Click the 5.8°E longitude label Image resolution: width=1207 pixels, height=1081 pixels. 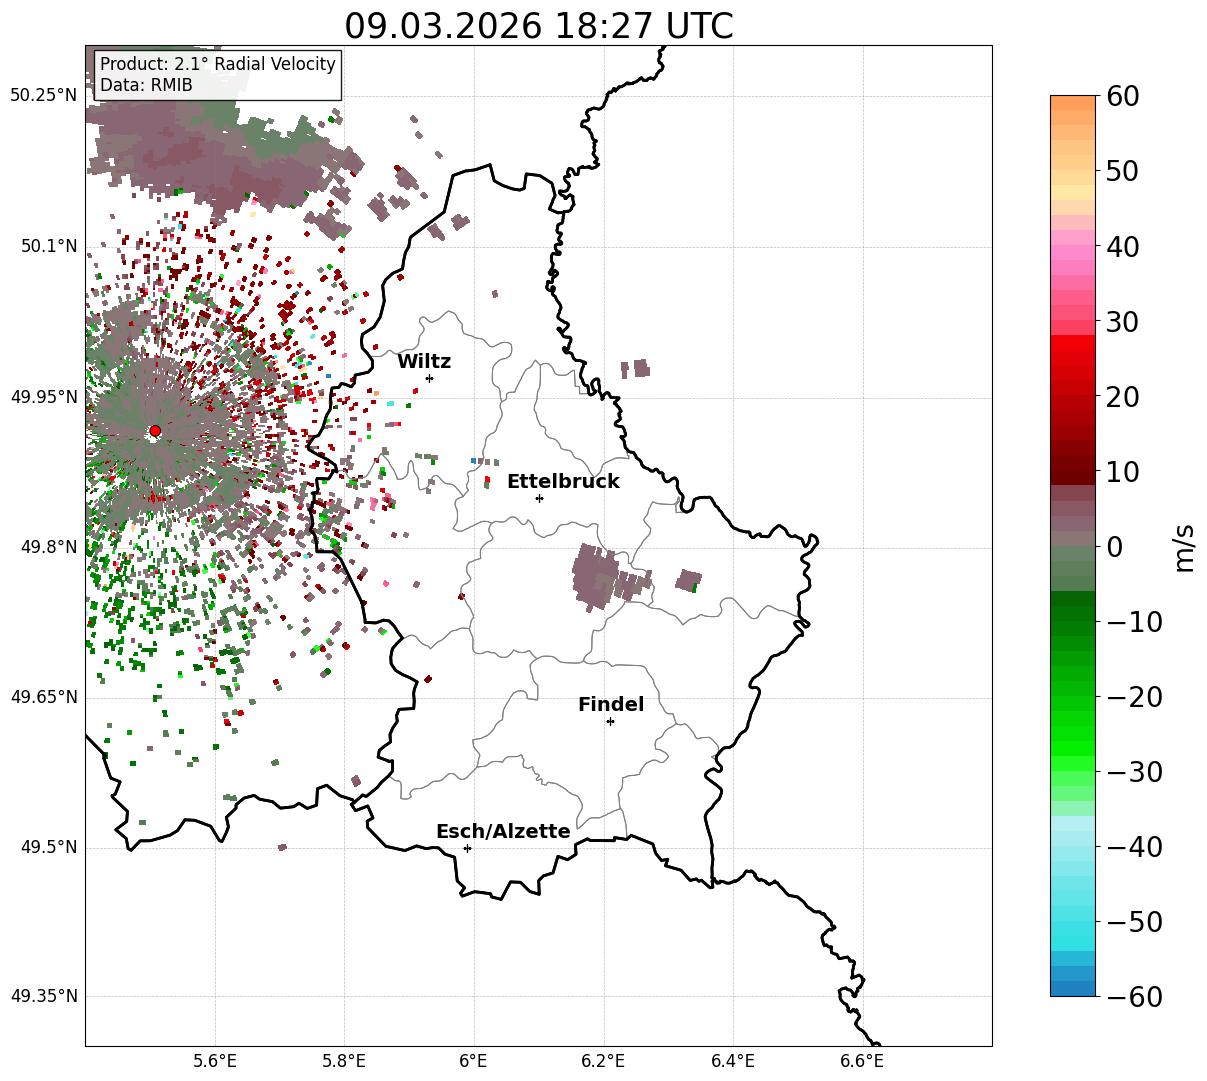coord(345,1061)
